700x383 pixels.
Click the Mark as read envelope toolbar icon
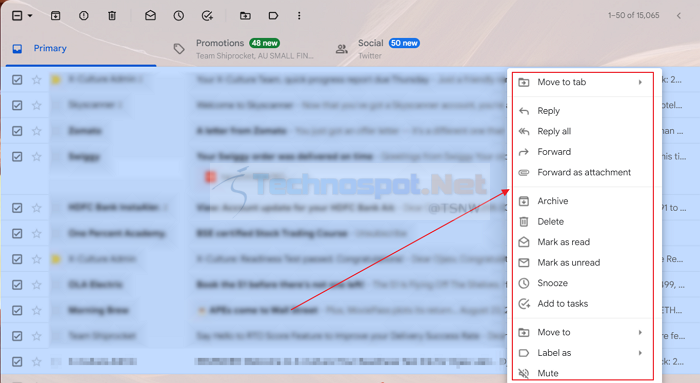coord(150,16)
